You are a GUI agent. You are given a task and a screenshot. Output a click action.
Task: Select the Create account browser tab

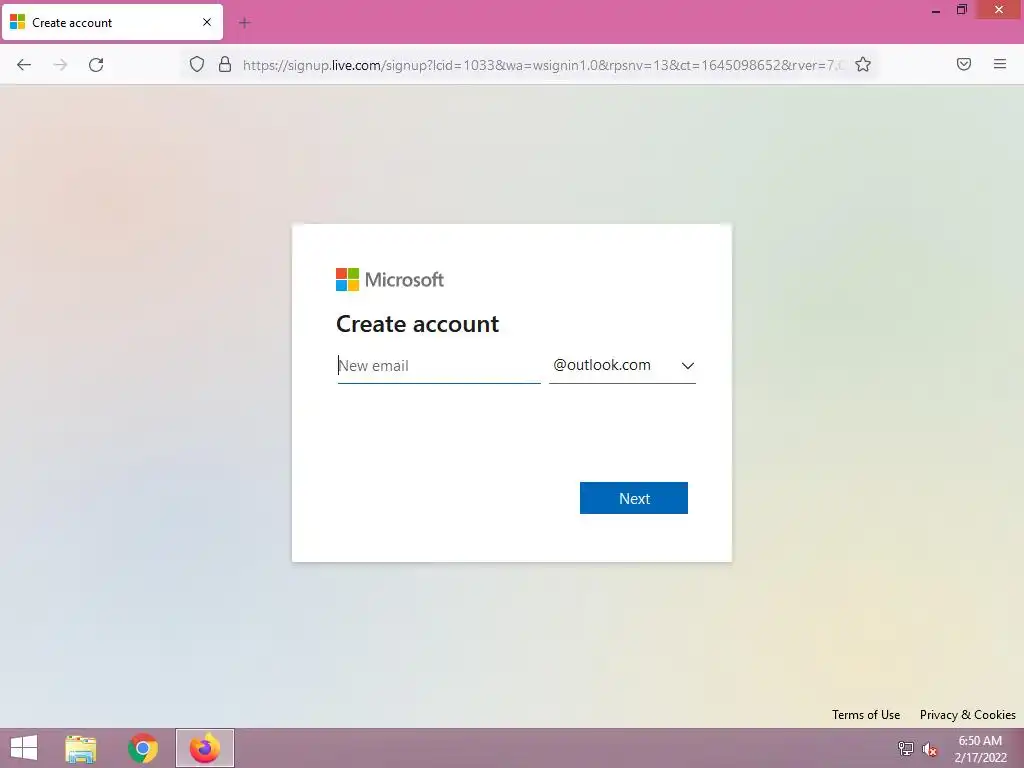pos(112,22)
